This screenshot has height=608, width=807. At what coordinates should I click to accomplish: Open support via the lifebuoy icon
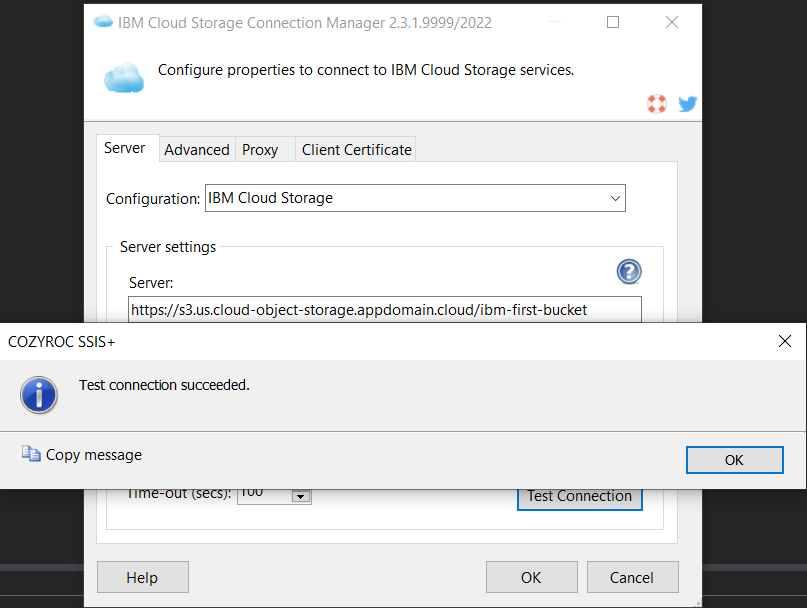point(657,103)
